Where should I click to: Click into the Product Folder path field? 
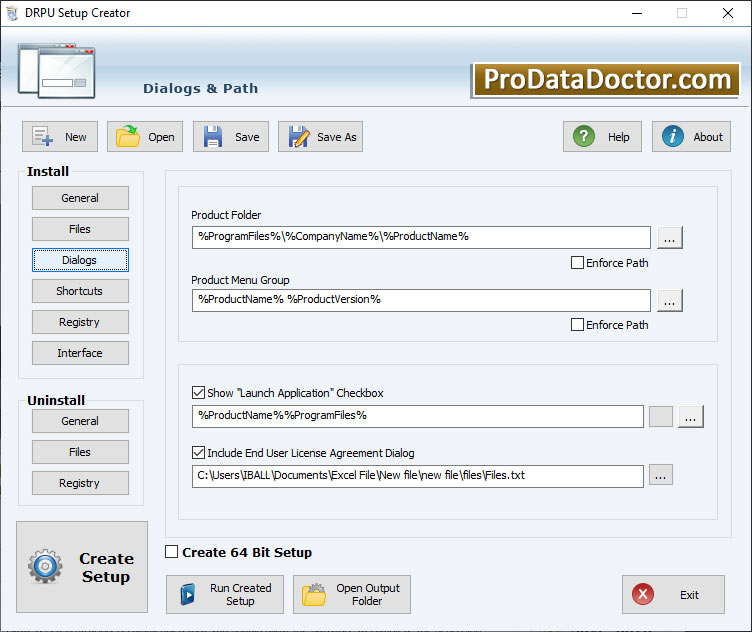(x=421, y=237)
